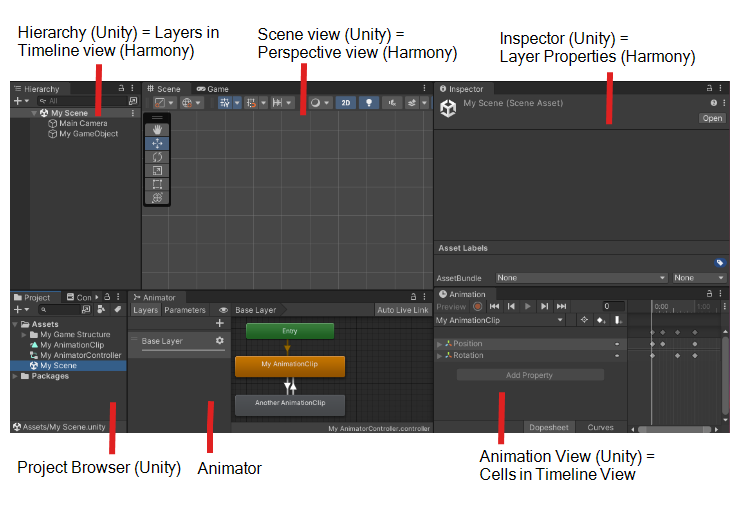Jump to last keyframe in Animation
The image size is (740, 510).
pyautogui.click(x=561, y=306)
